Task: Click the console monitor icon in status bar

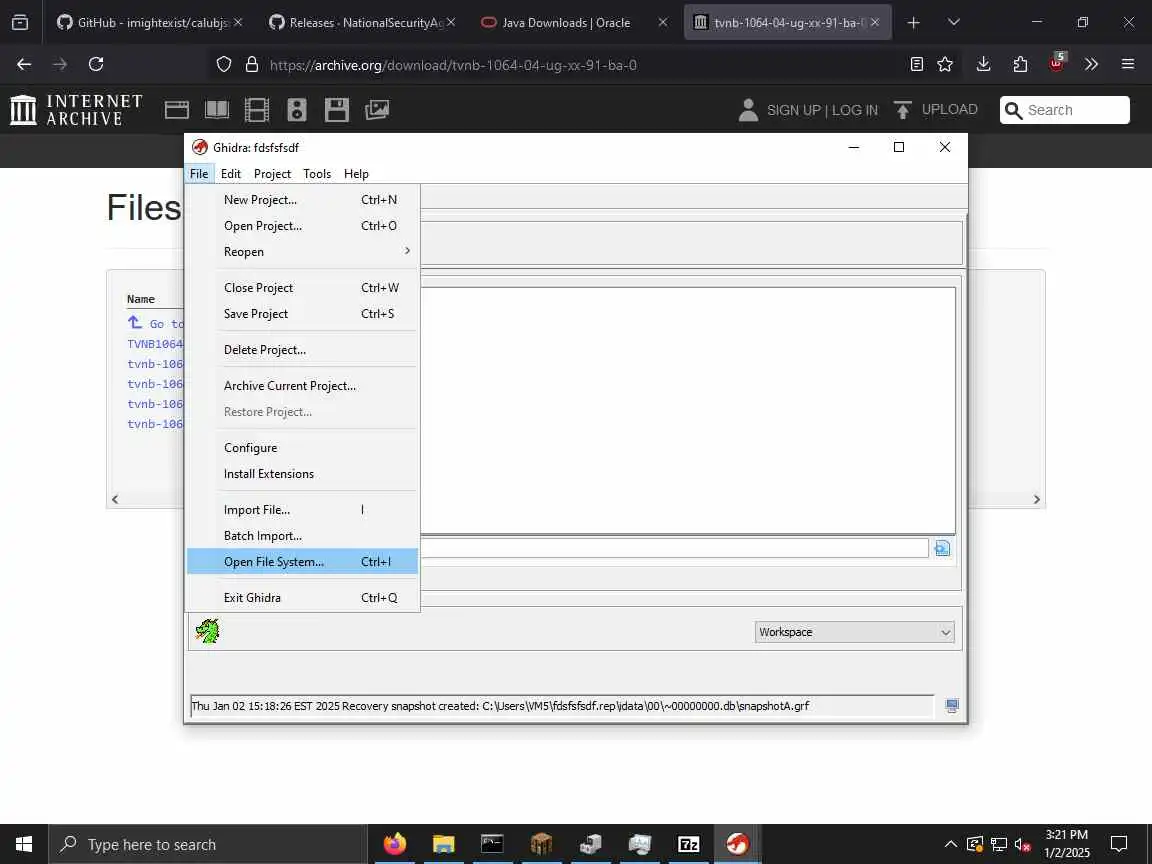Action: tap(952, 706)
